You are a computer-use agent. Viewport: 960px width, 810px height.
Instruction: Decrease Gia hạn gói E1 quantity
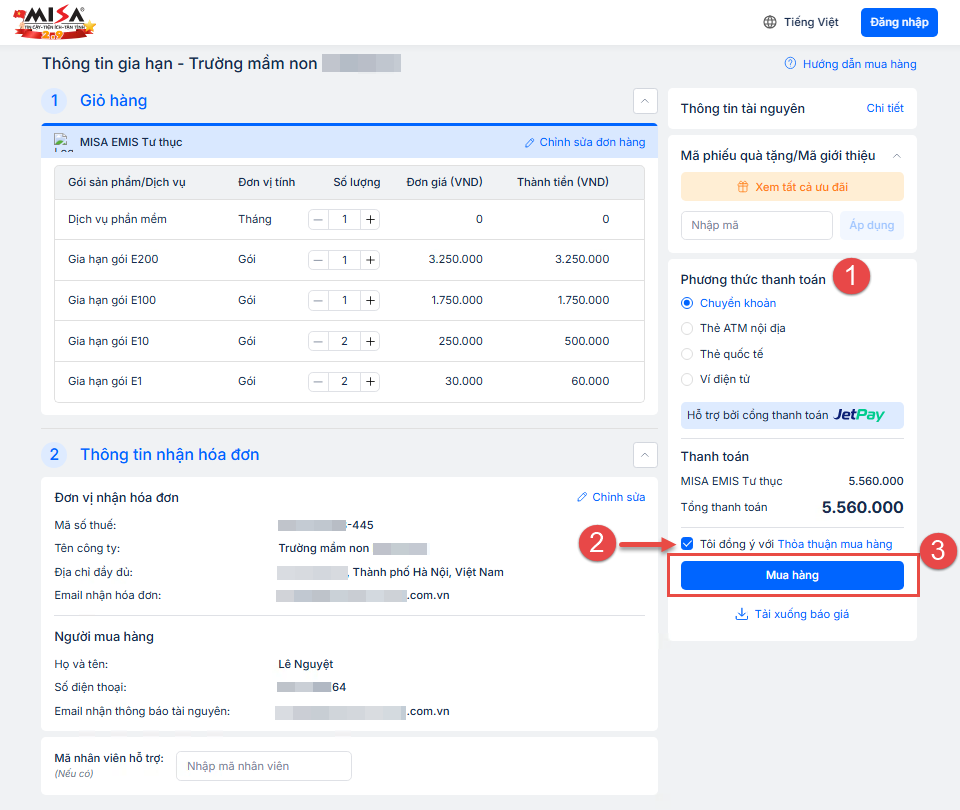[x=318, y=381]
